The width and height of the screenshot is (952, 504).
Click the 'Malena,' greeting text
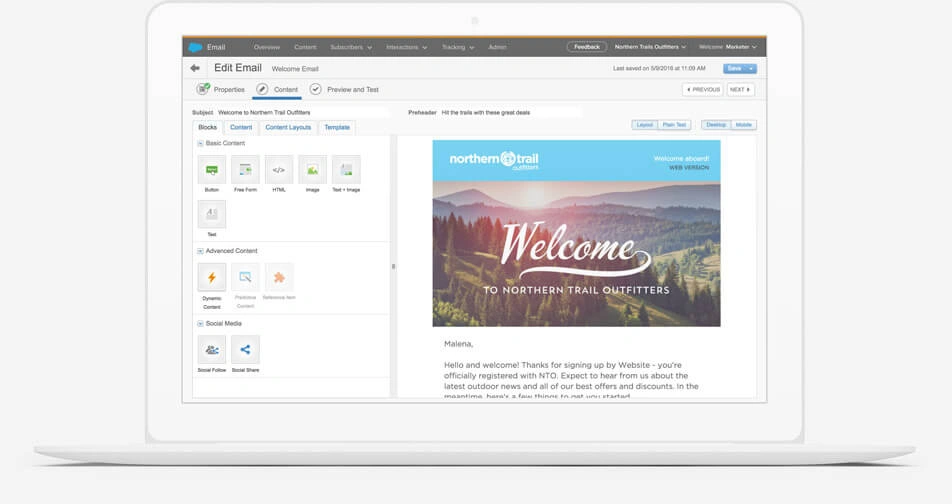(458, 344)
